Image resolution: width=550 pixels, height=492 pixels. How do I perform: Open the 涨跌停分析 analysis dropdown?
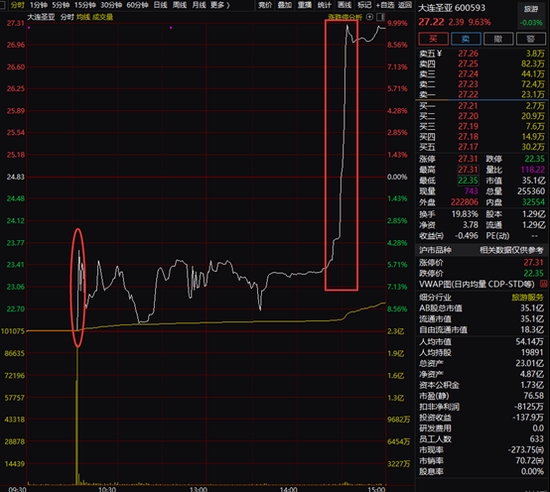[x=345, y=17]
